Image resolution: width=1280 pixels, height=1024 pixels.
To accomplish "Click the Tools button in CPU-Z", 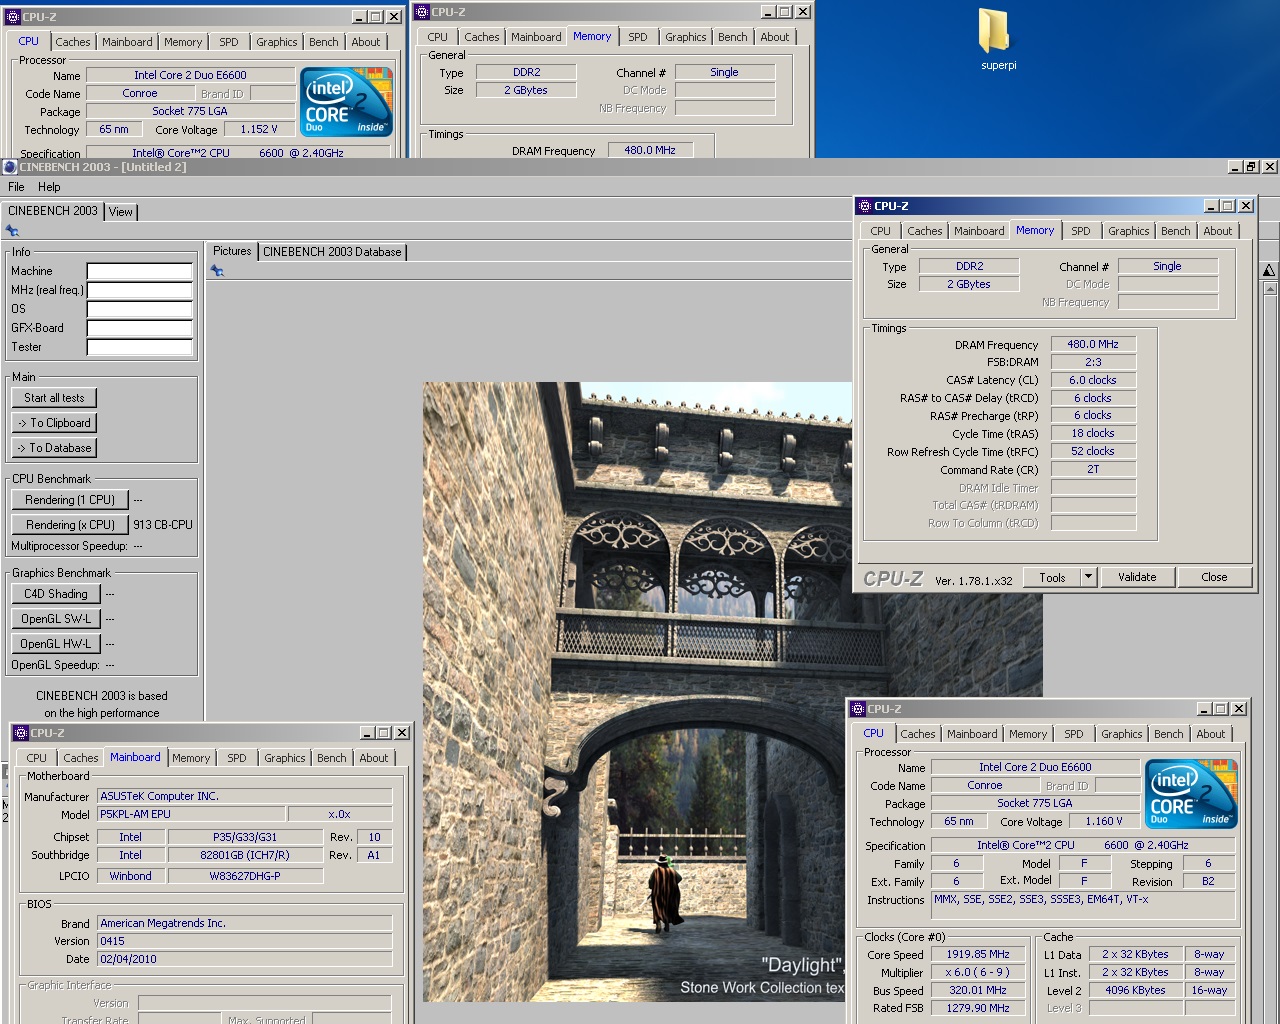I will click(1053, 577).
